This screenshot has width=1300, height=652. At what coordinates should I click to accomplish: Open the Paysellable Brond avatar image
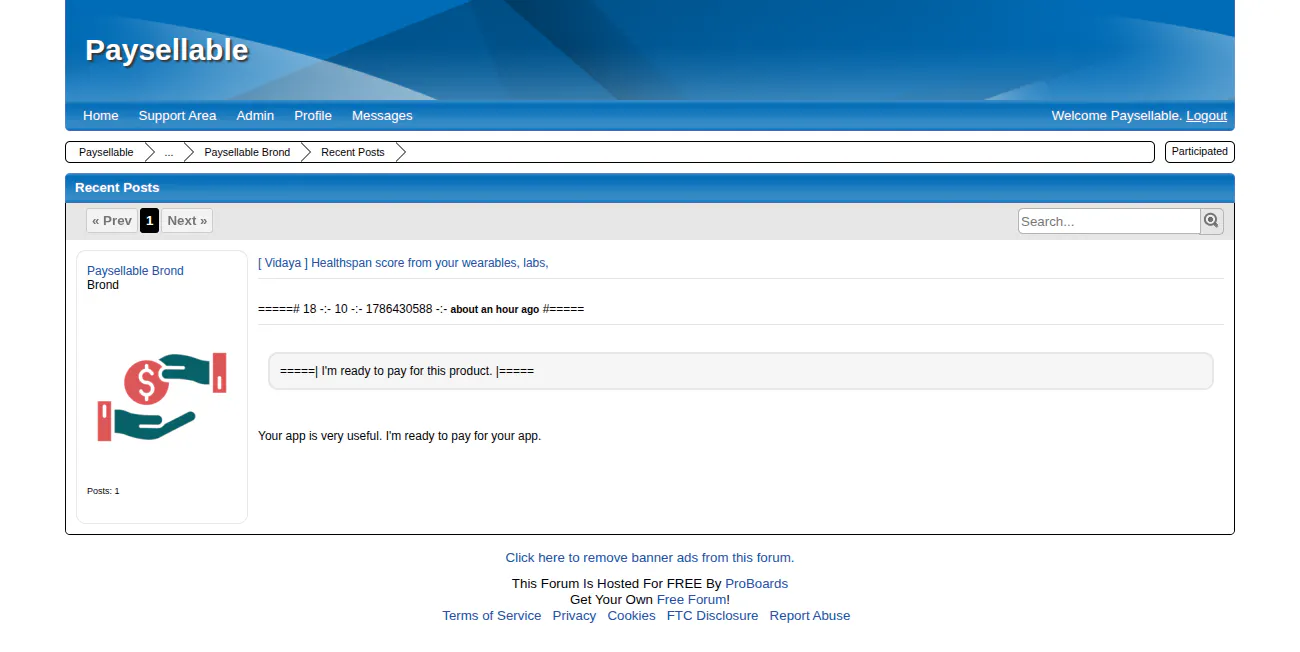point(162,397)
